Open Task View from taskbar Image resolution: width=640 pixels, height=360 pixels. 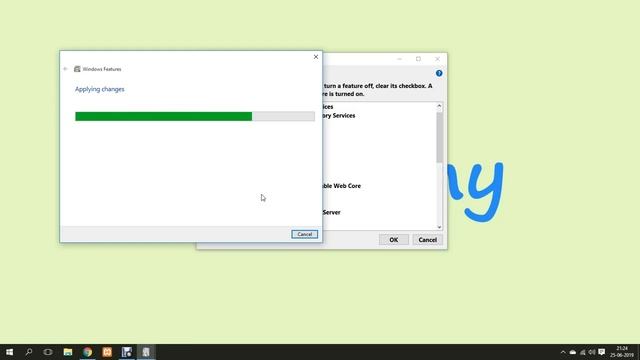[48, 352]
